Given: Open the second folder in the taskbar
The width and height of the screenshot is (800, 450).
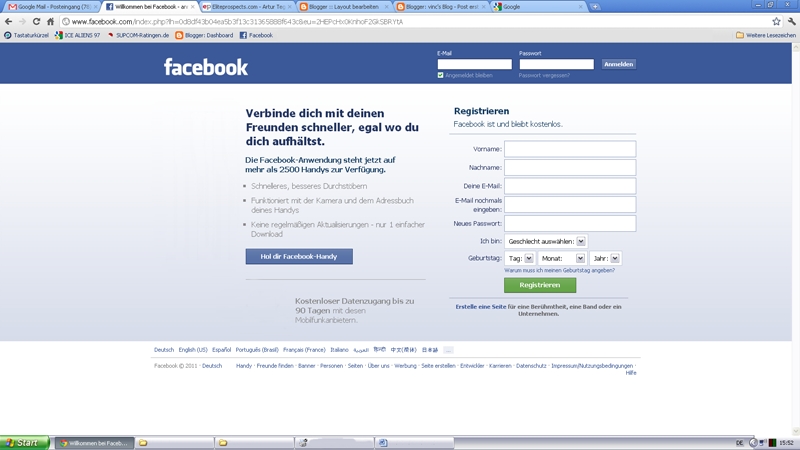Looking at the screenshot, I should point(254,443).
